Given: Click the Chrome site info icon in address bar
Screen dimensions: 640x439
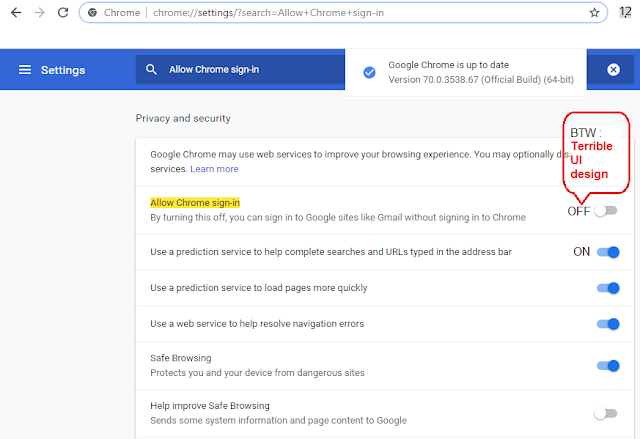Looking at the screenshot, I should pyautogui.click(x=93, y=13).
